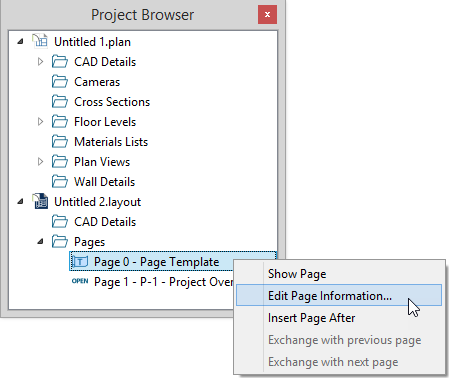Select the Untitled 1.plan label
449x378 pixels.
tap(92, 42)
